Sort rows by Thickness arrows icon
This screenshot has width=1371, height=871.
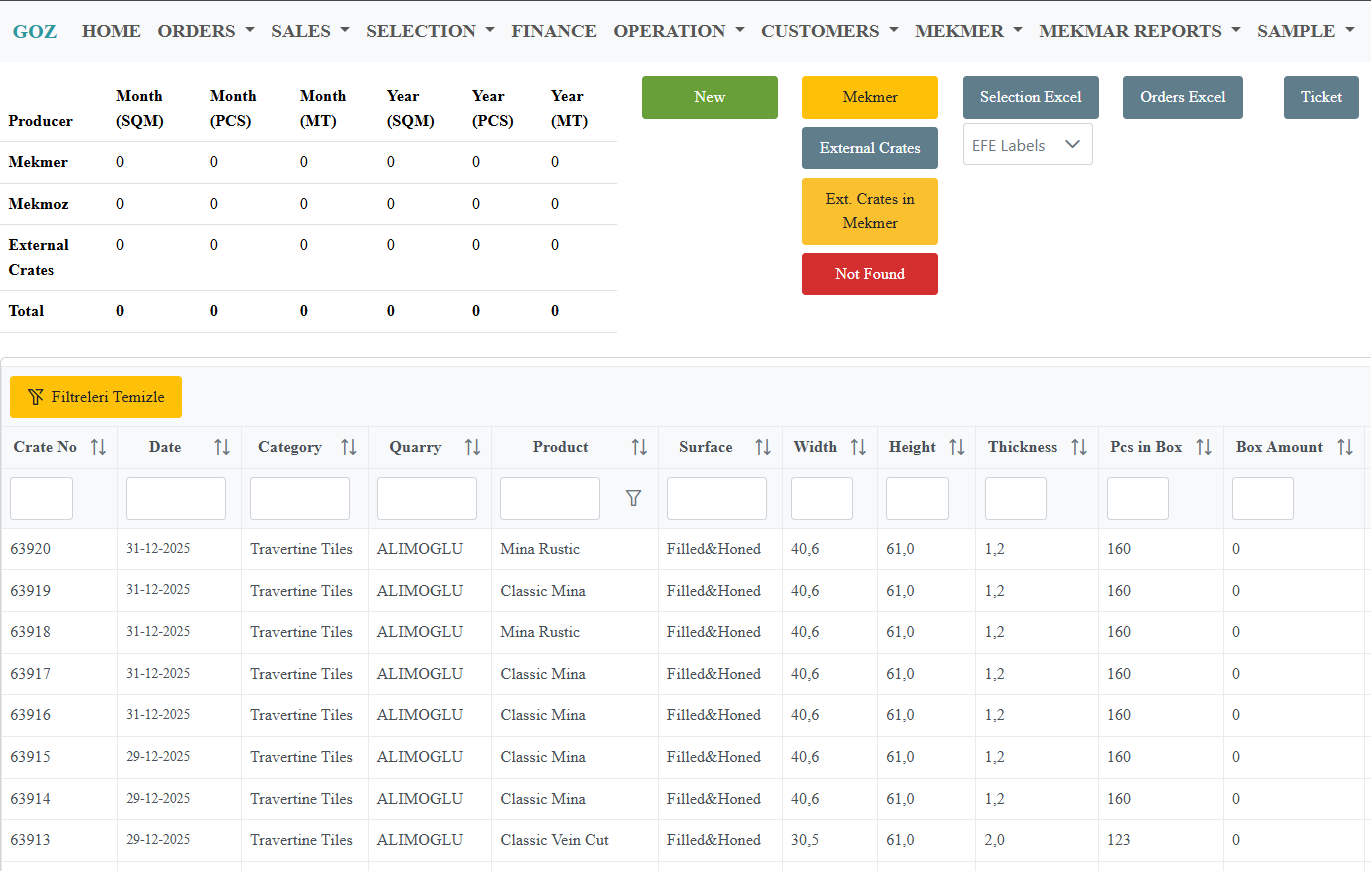[1079, 447]
